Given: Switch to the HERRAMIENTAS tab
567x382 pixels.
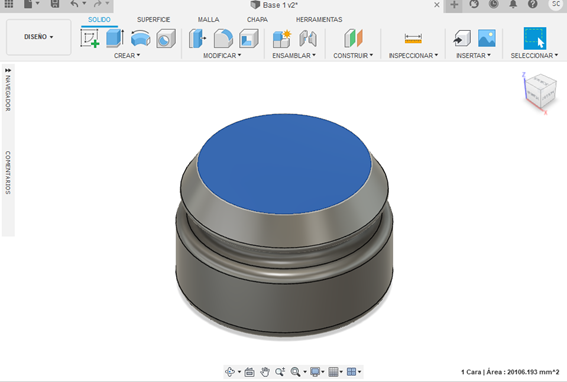Looking at the screenshot, I should 319,20.
